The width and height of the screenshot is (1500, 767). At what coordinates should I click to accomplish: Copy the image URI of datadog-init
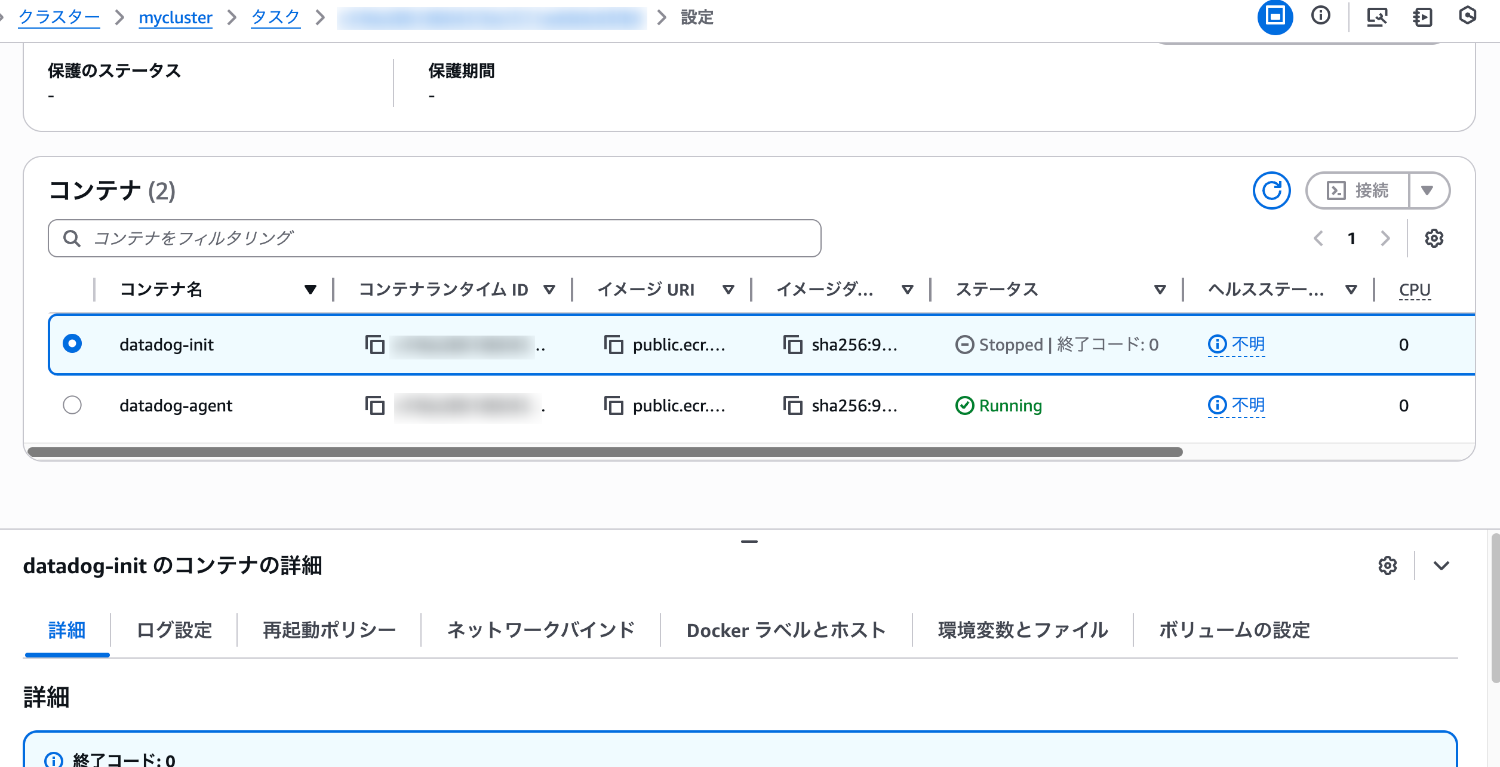(613, 344)
